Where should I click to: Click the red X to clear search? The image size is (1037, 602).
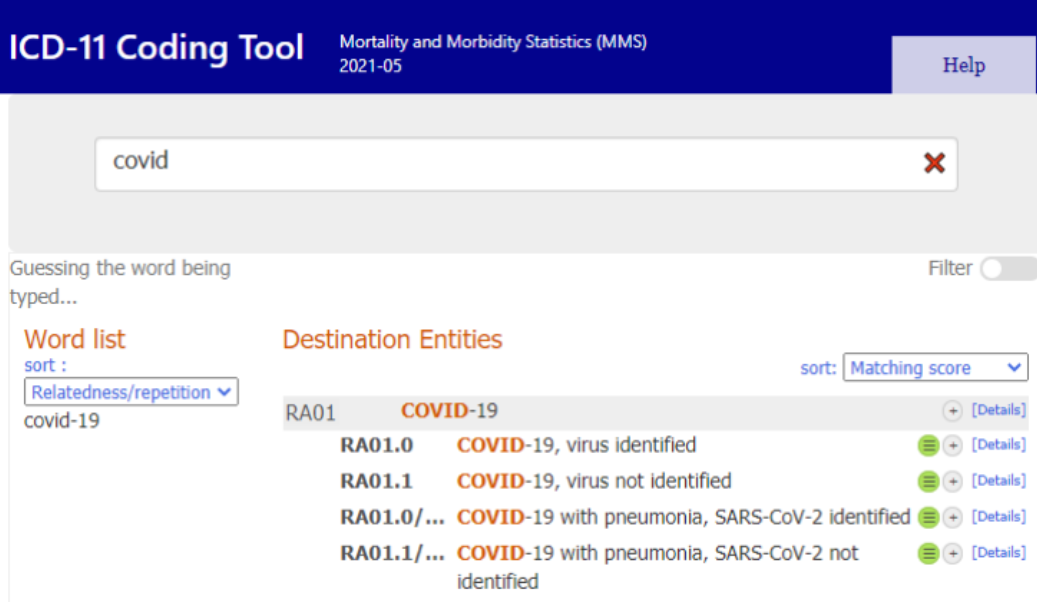click(x=934, y=163)
